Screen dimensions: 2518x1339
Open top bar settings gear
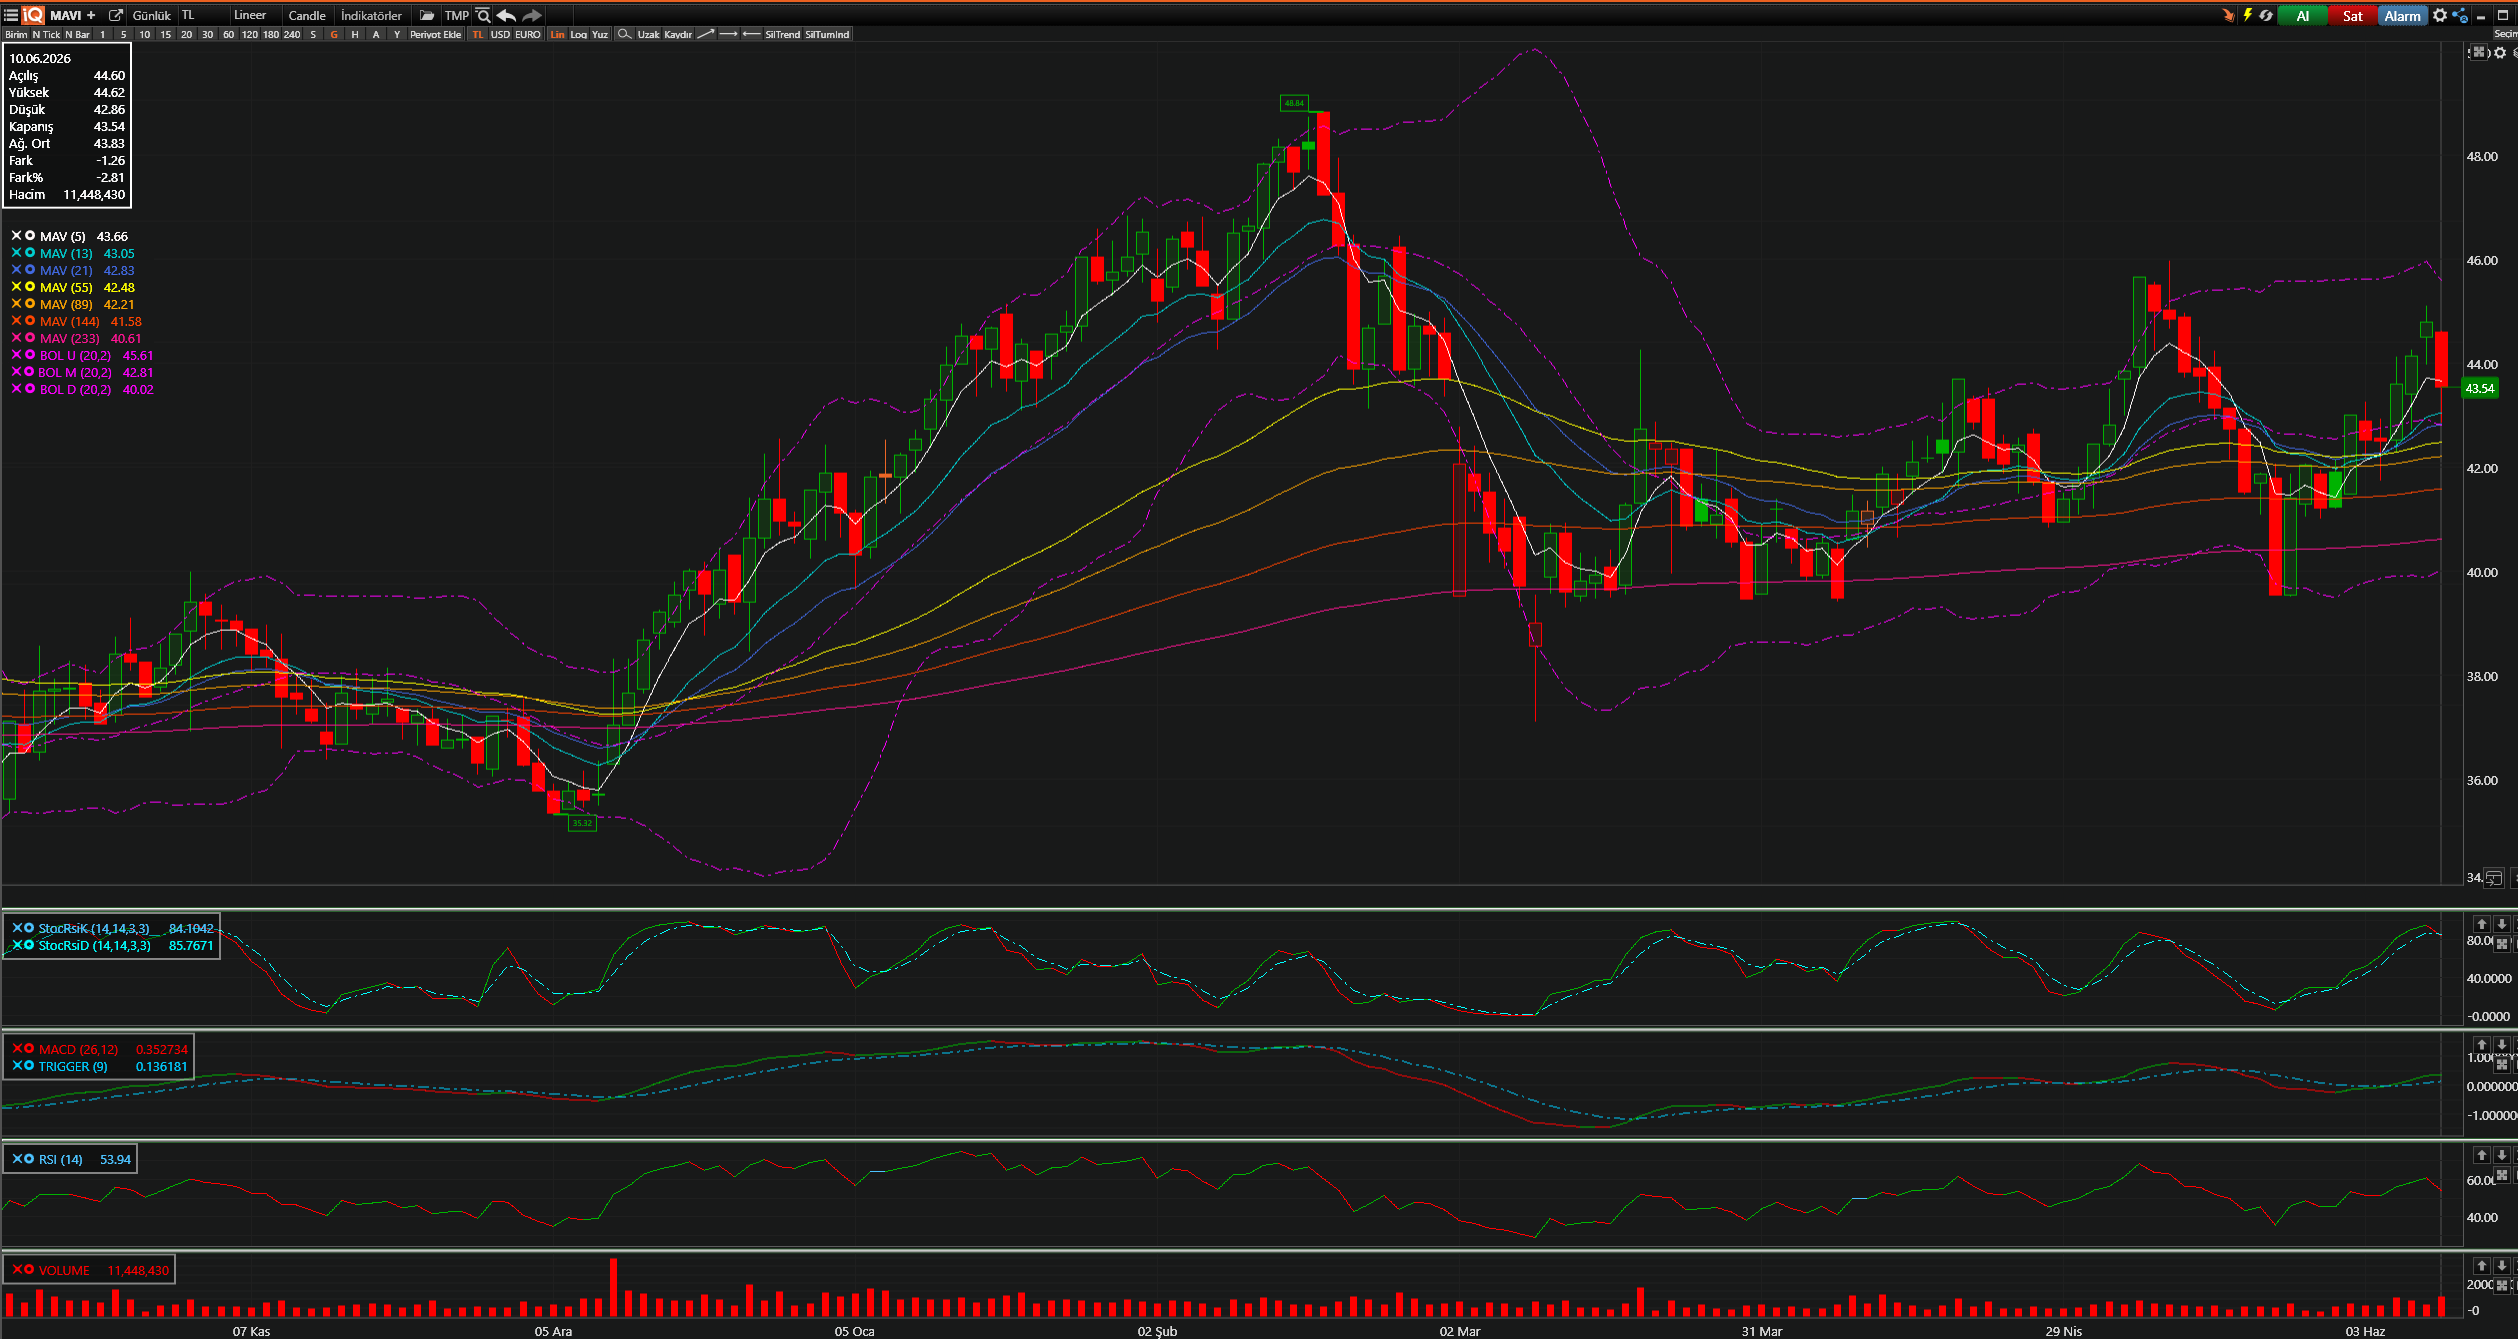(x=2440, y=15)
